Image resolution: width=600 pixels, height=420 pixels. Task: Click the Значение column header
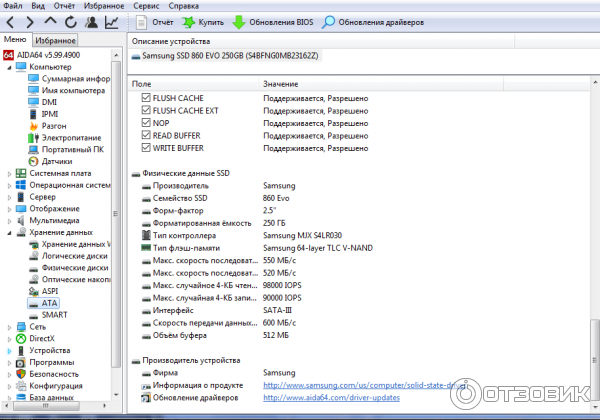click(381, 84)
